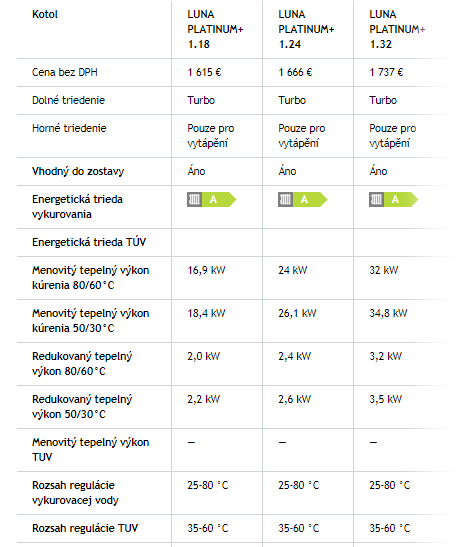Screen dimensions: 466x547
Task: Click the 34,8 kW power value
Action: [x=389, y=313]
